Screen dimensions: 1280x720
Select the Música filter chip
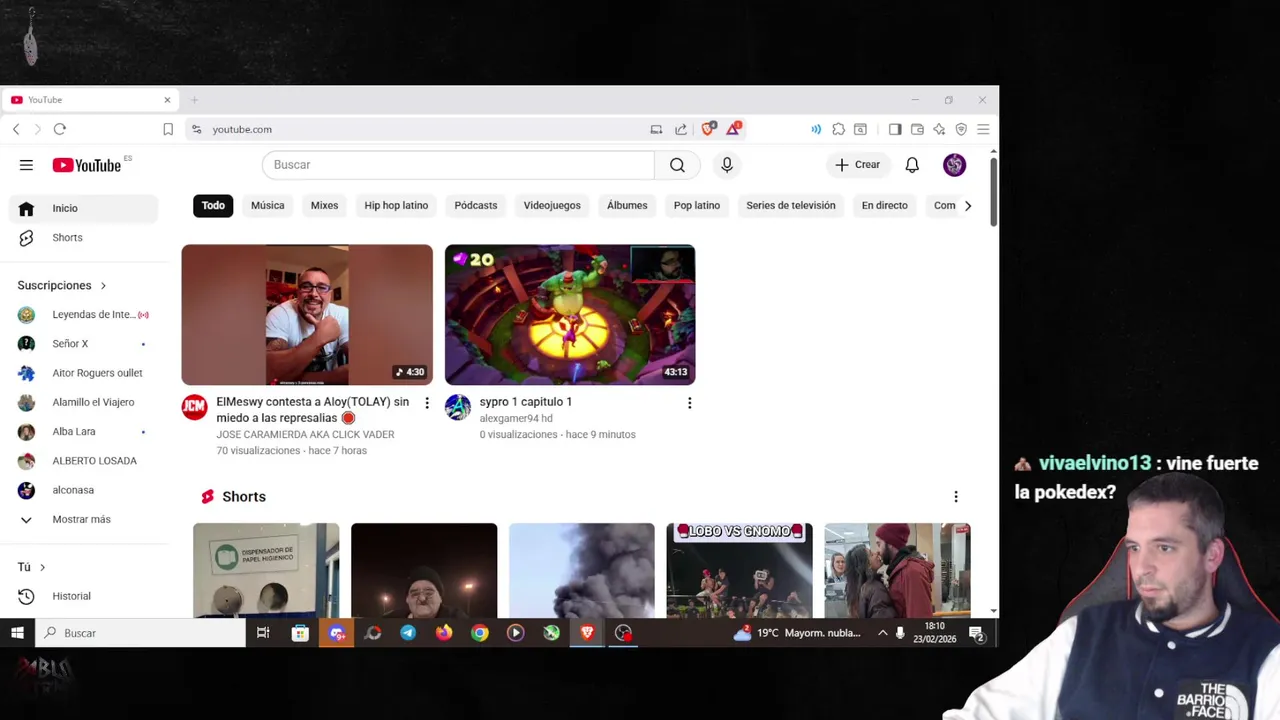[268, 205]
